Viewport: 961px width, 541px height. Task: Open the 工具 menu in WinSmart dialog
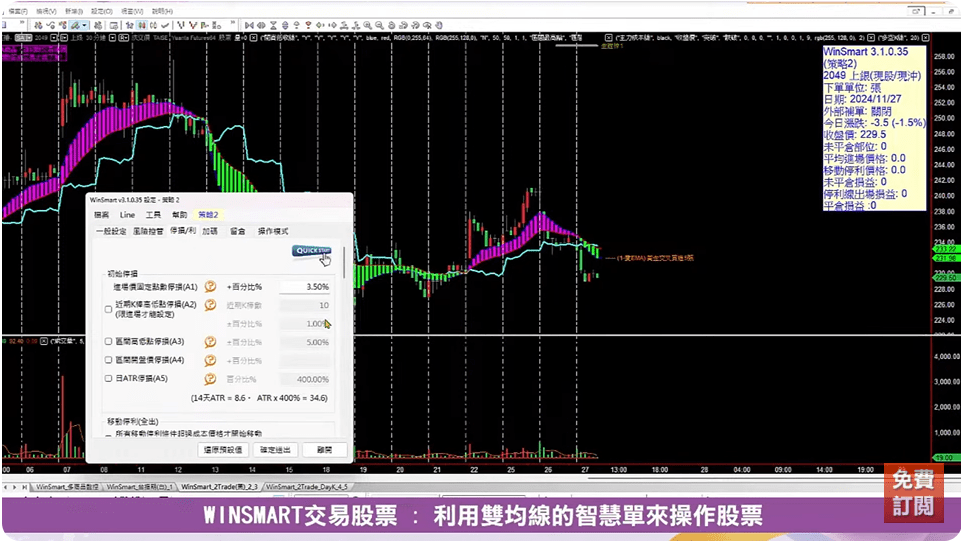pyautogui.click(x=153, y=215)
